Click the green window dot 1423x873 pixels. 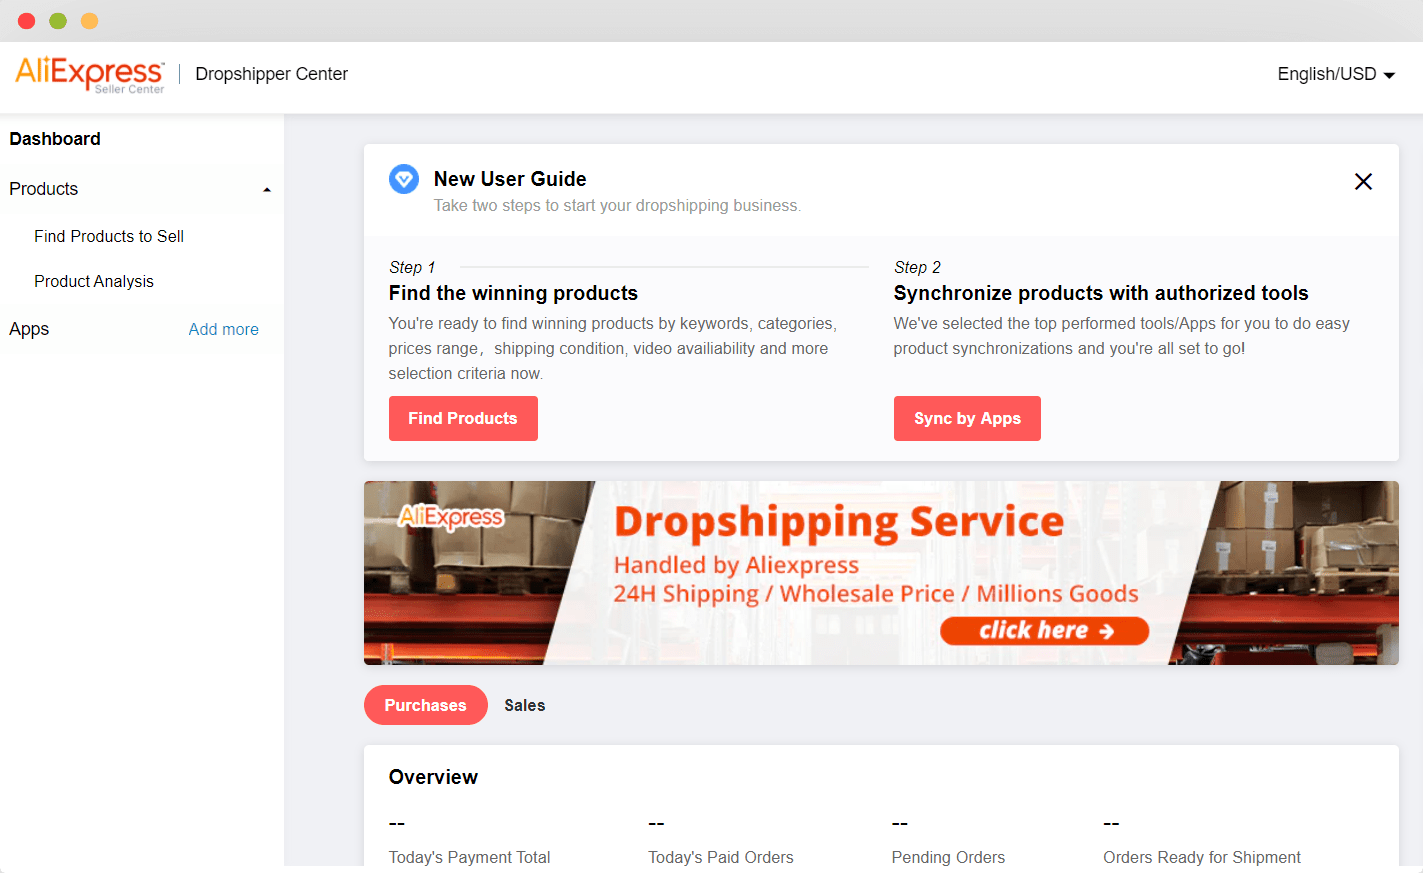click(x=58, y=21)
